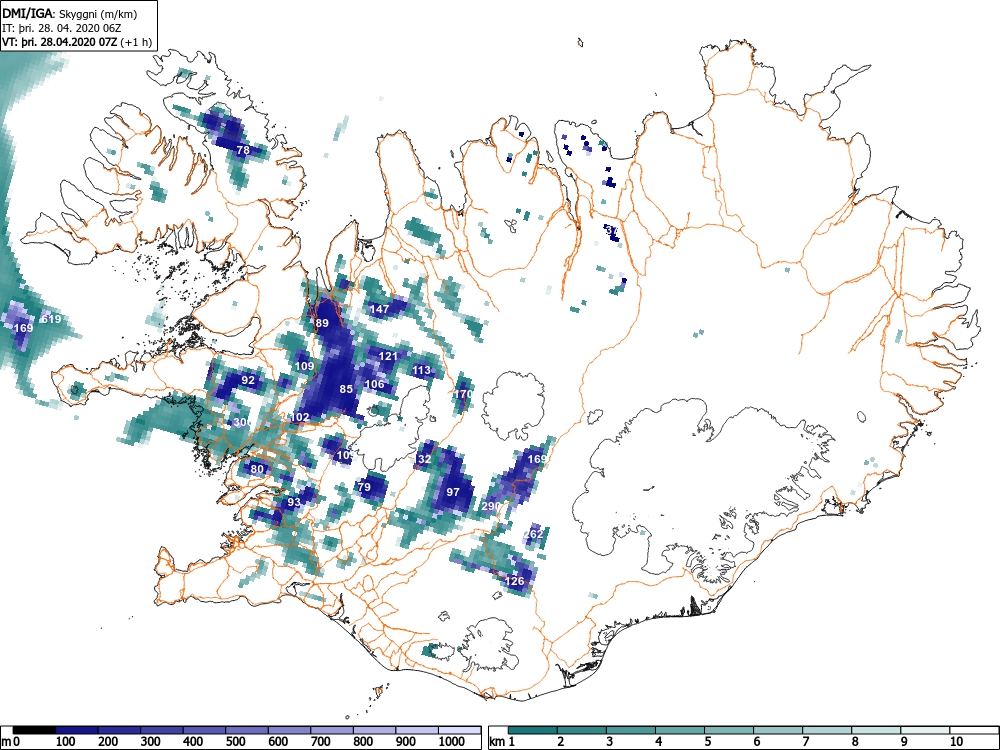The width and height of the screenshot is (1000, 750).
Task: Select the 126 visibility value
Action: [x=514, y=581]
